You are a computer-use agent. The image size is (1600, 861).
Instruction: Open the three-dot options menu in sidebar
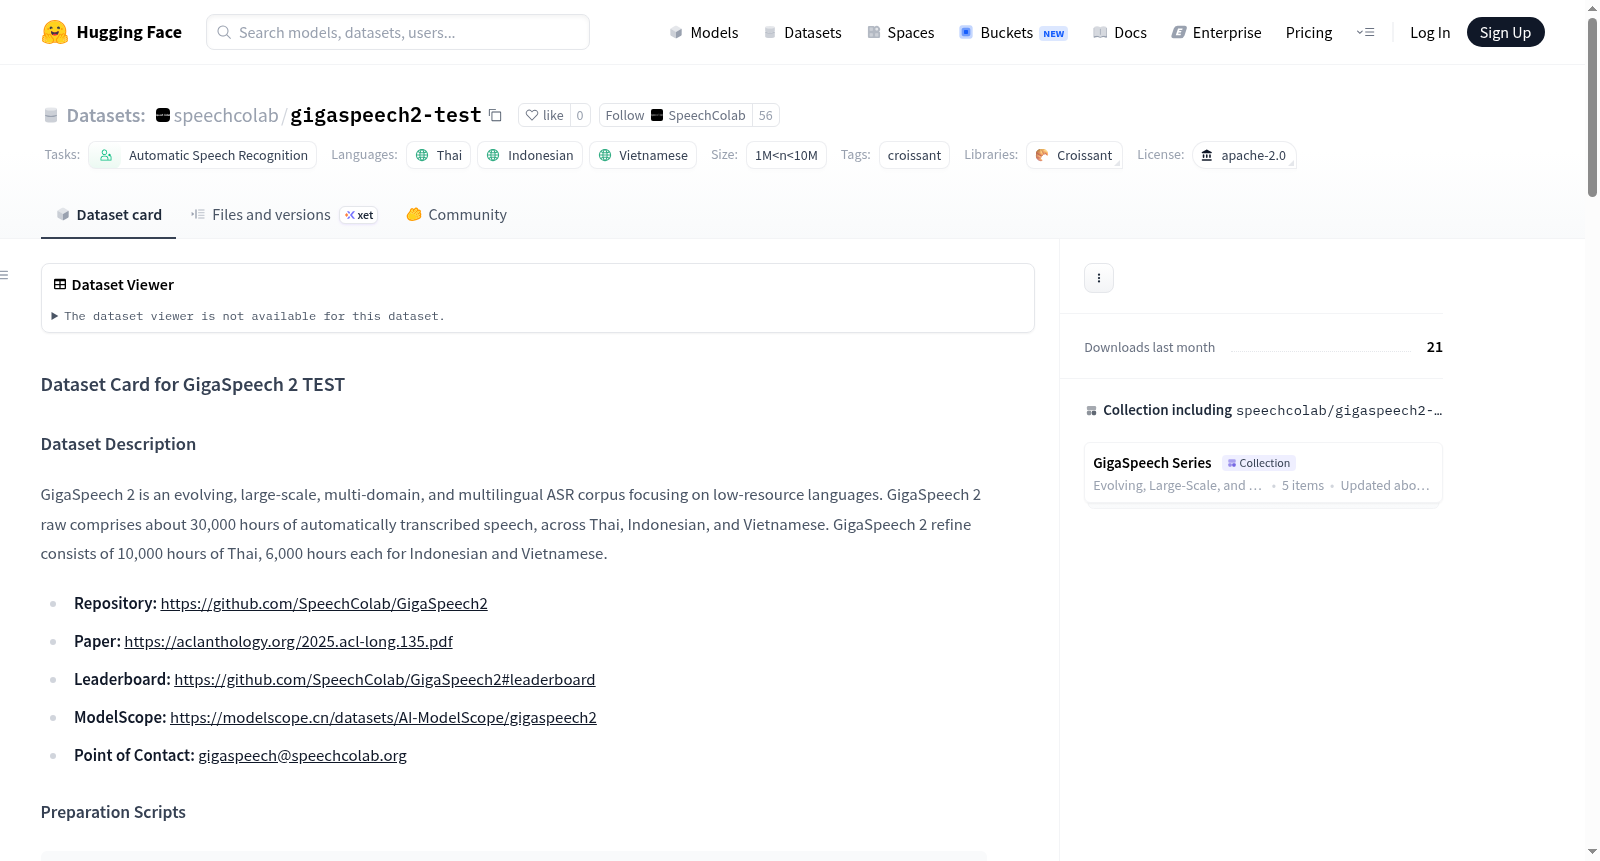coord(1099,278)
